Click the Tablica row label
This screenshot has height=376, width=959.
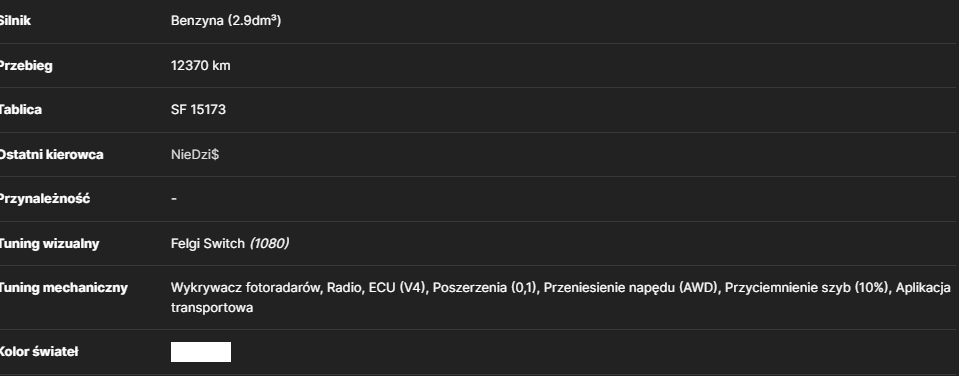[20, 110]
